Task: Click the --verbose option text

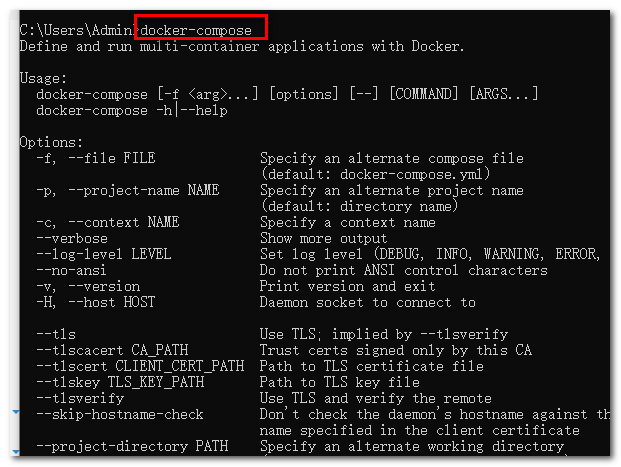Action: 72,238
